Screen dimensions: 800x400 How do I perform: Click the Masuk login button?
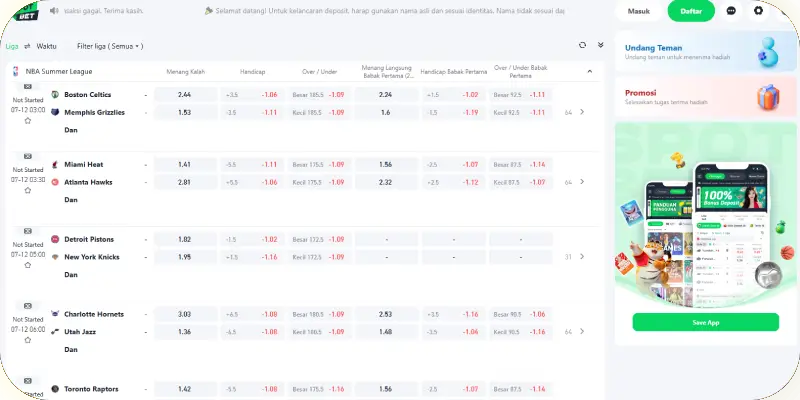point(639,11)
